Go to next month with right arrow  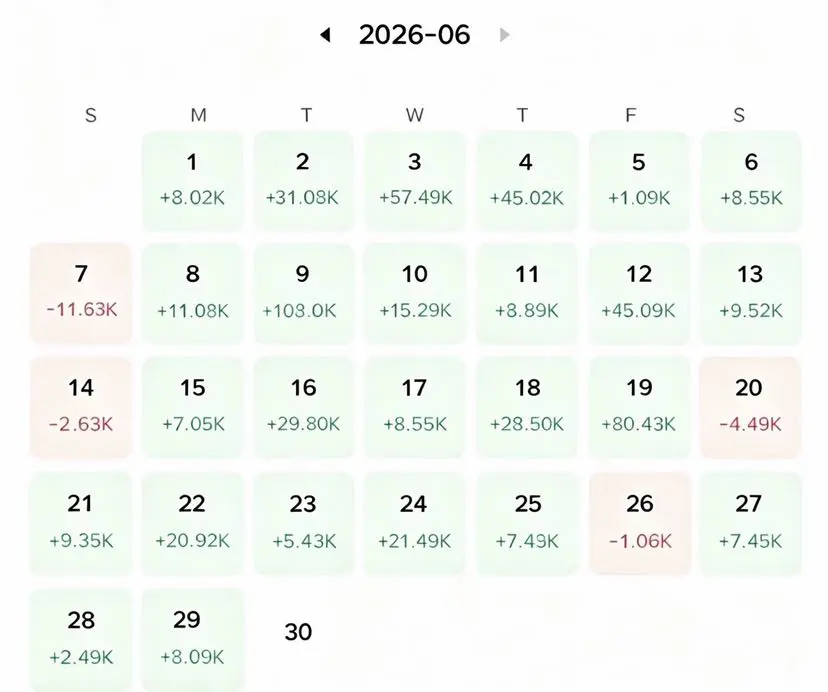504,35
